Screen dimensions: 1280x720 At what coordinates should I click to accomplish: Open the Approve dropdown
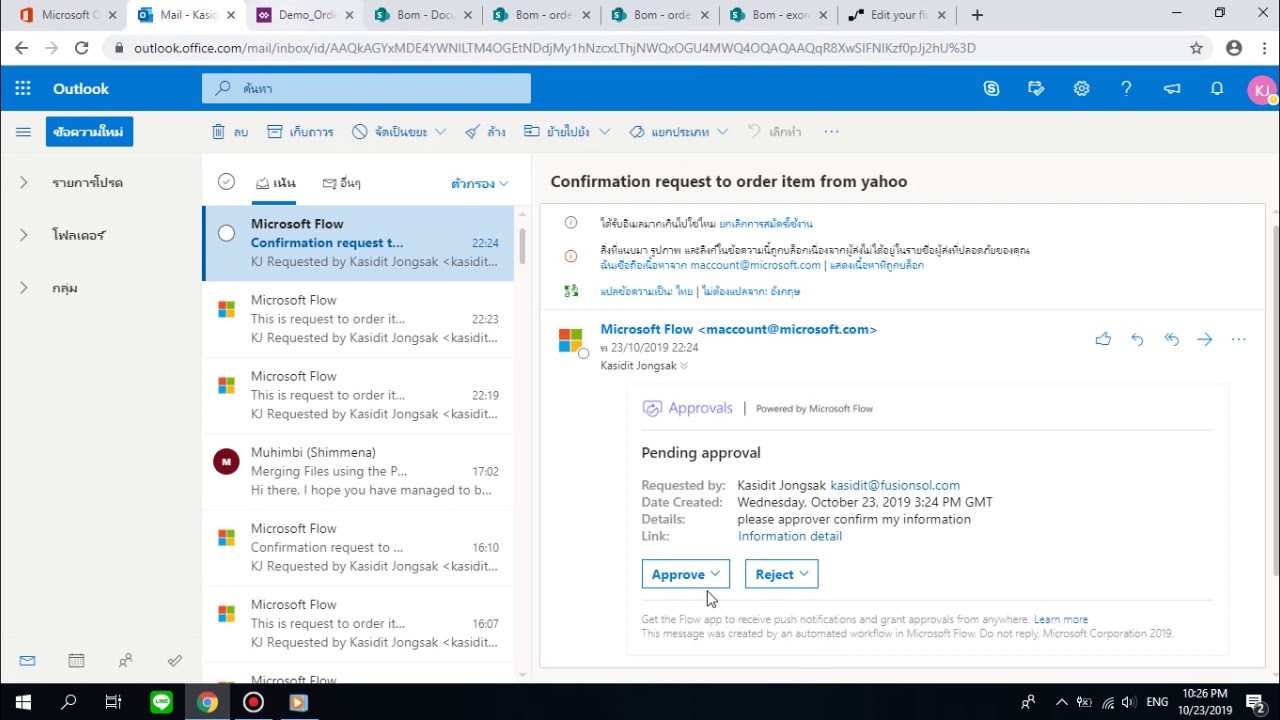(x=686, y=574)
